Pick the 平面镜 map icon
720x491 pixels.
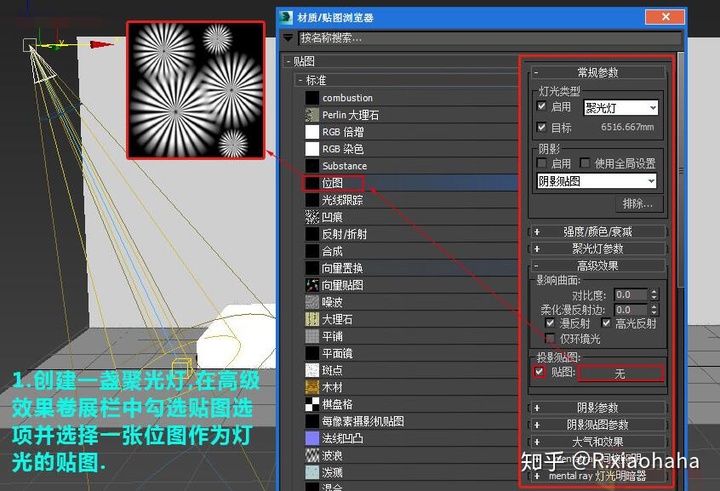point(312,353)
